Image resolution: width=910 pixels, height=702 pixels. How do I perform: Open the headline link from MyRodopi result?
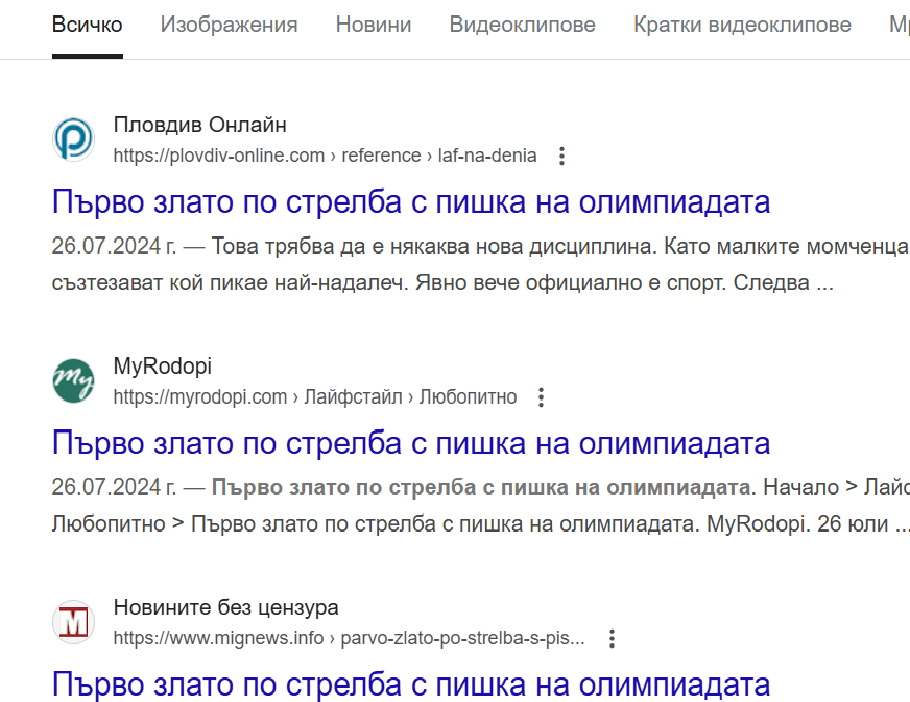(x=411, y=443)
